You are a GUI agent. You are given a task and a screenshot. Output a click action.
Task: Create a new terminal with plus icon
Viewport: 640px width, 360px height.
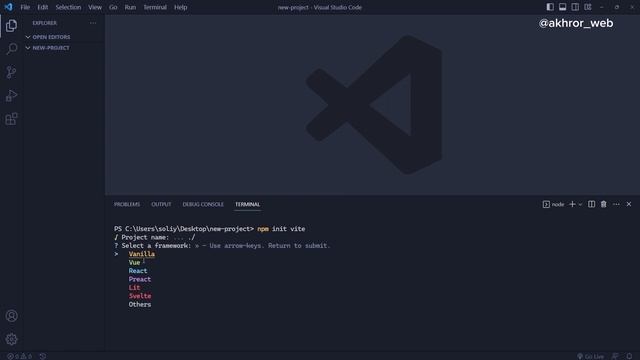(x=572, y=204)
